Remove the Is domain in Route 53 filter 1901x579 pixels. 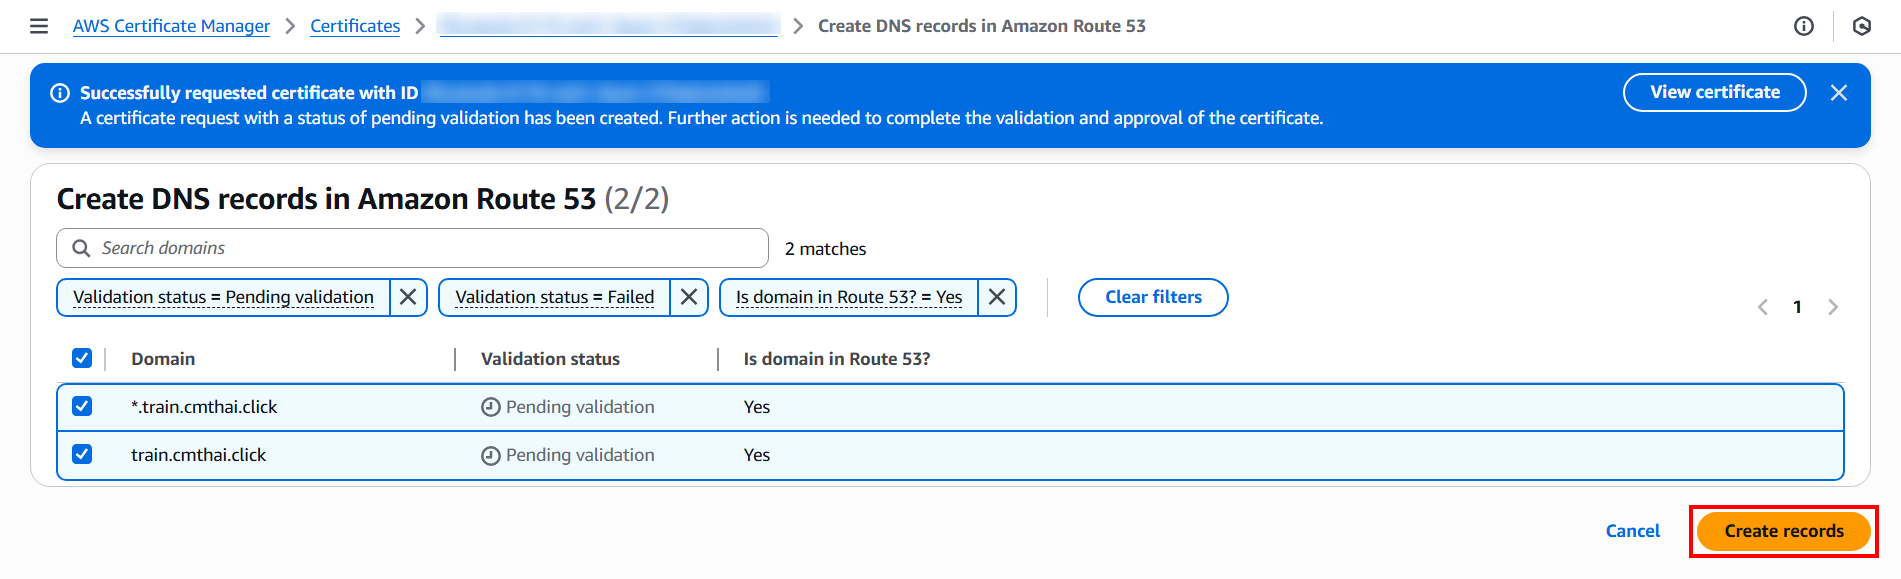pos(997,297)
